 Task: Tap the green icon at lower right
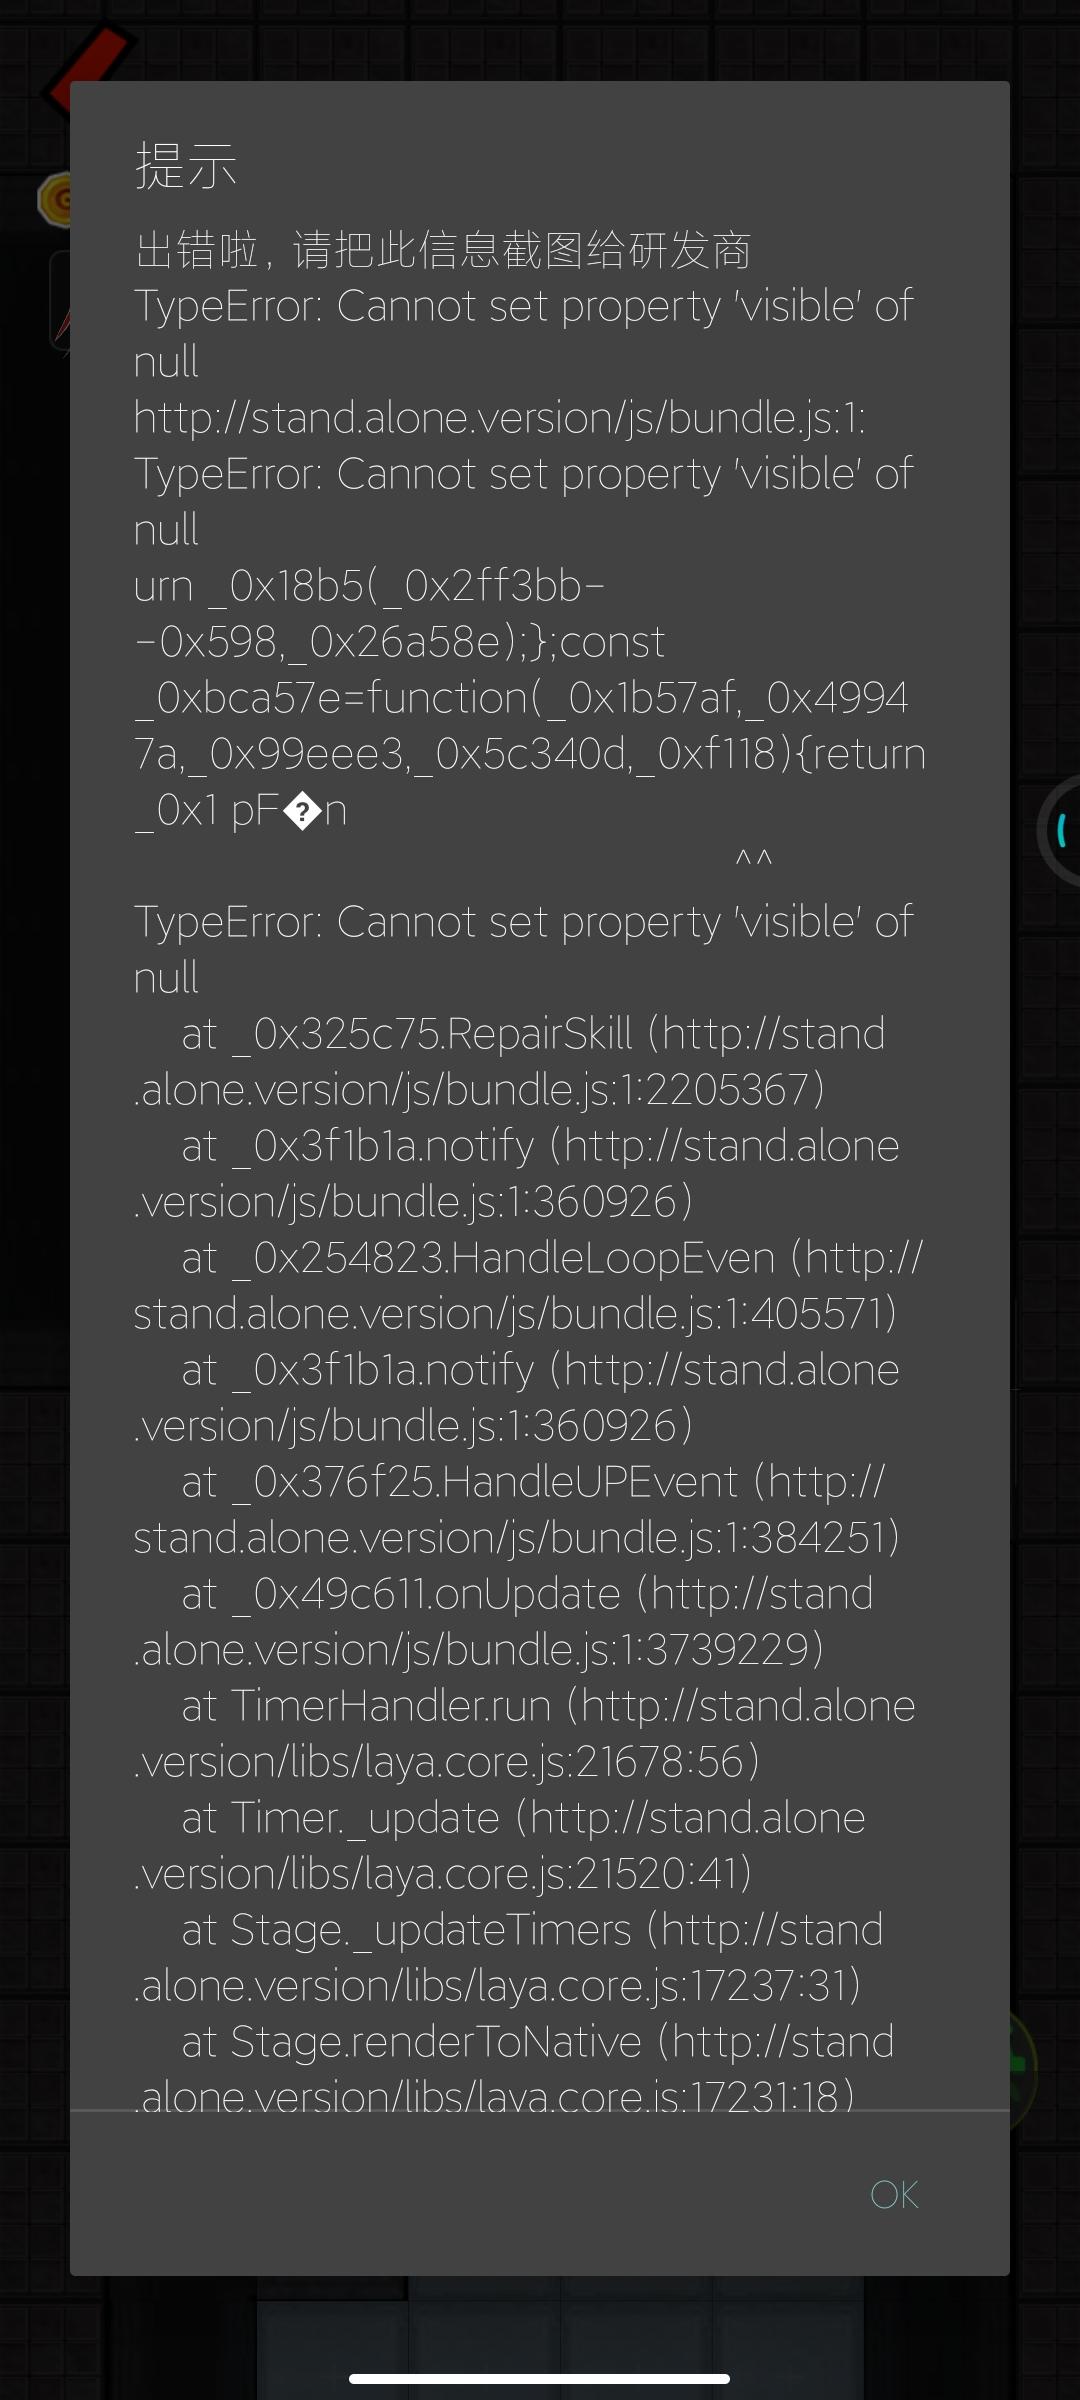tap(1022, 2064)
